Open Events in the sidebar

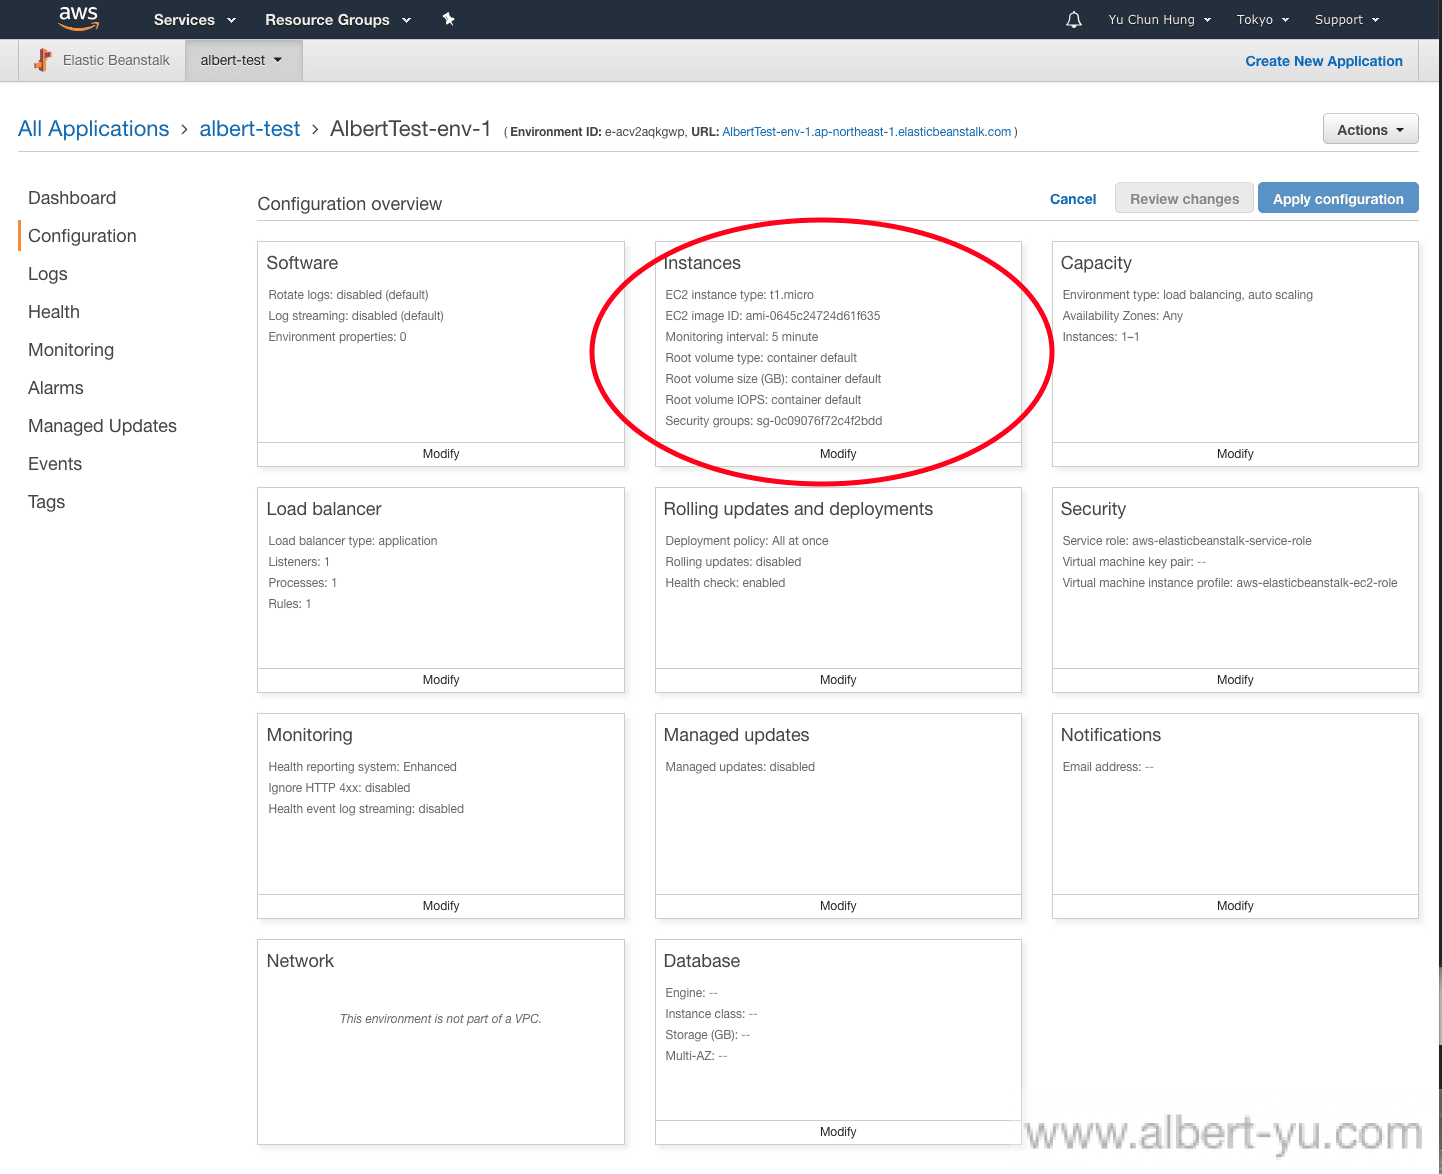click(55, 464)
